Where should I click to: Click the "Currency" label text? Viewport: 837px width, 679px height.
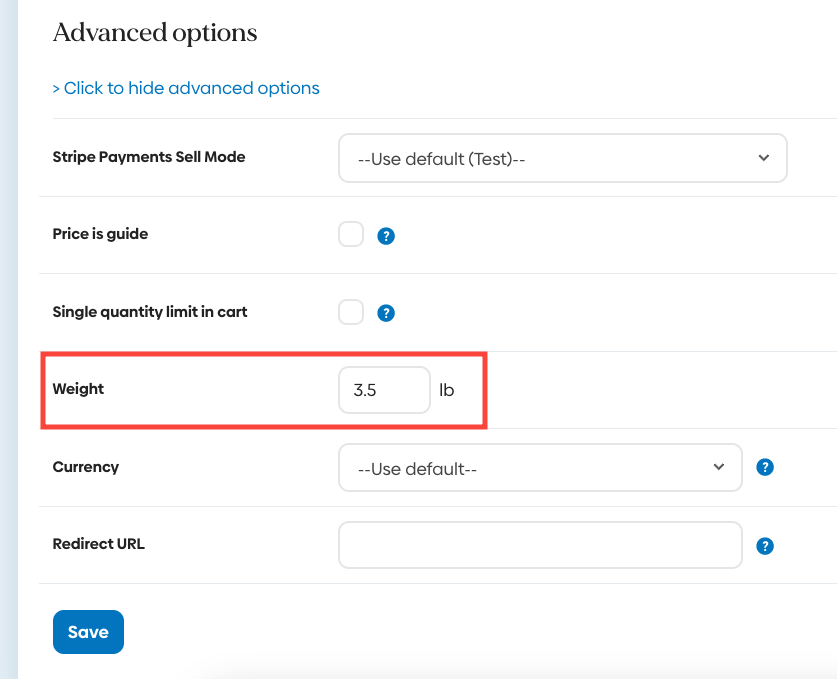pos(85,467)
